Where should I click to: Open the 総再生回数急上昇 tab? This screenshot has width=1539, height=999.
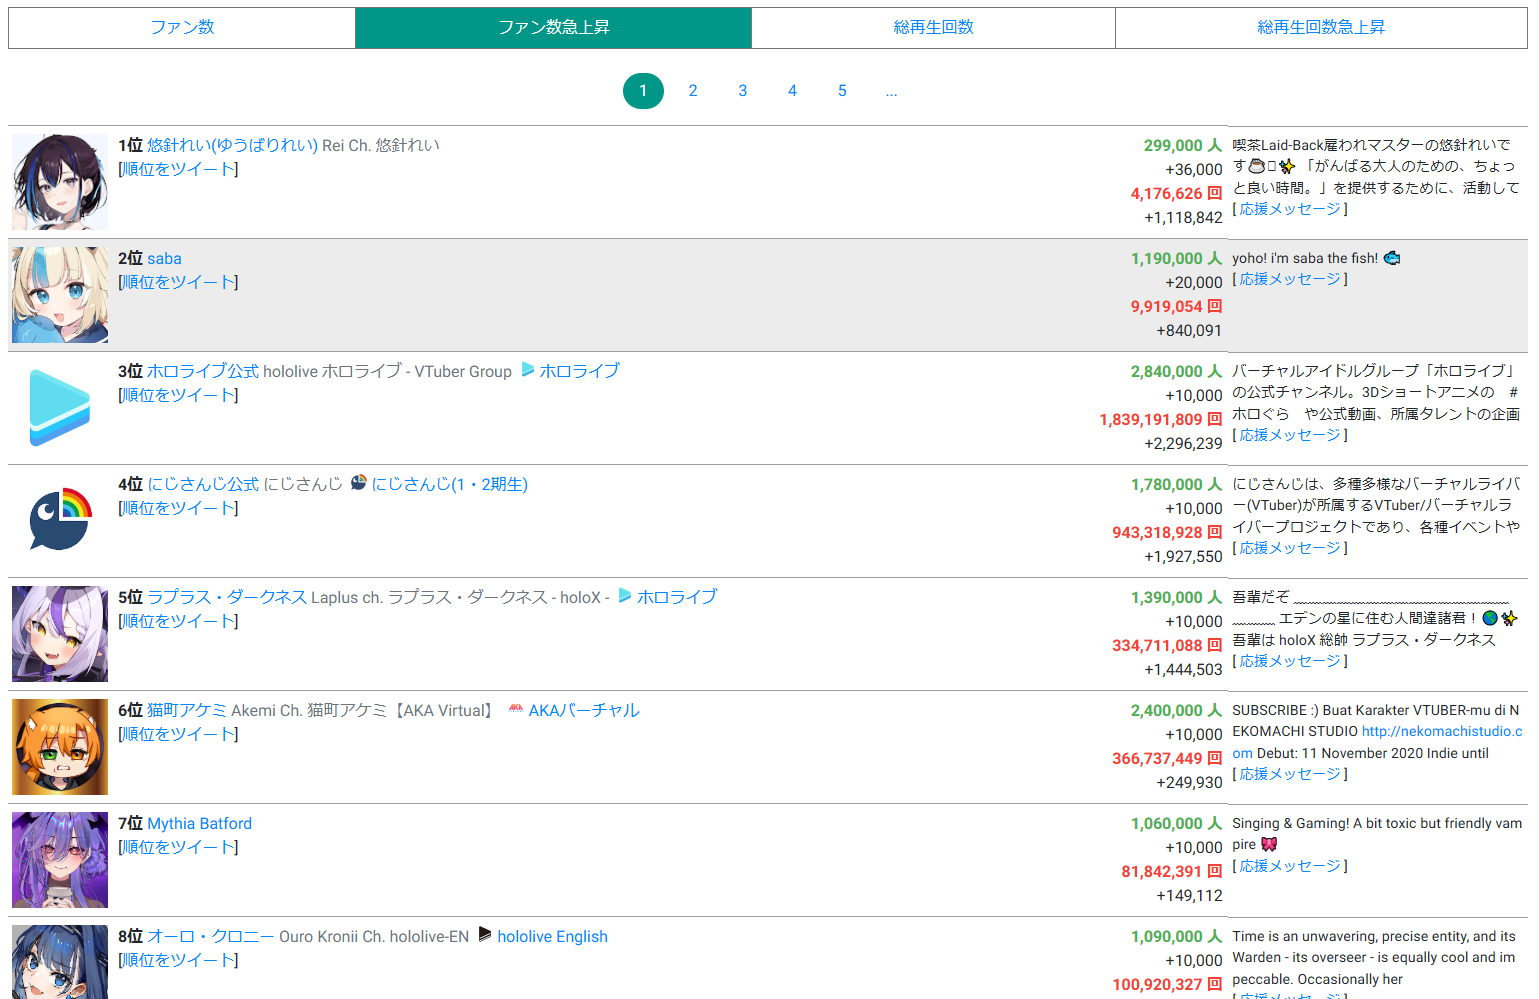click(1321, 28)
